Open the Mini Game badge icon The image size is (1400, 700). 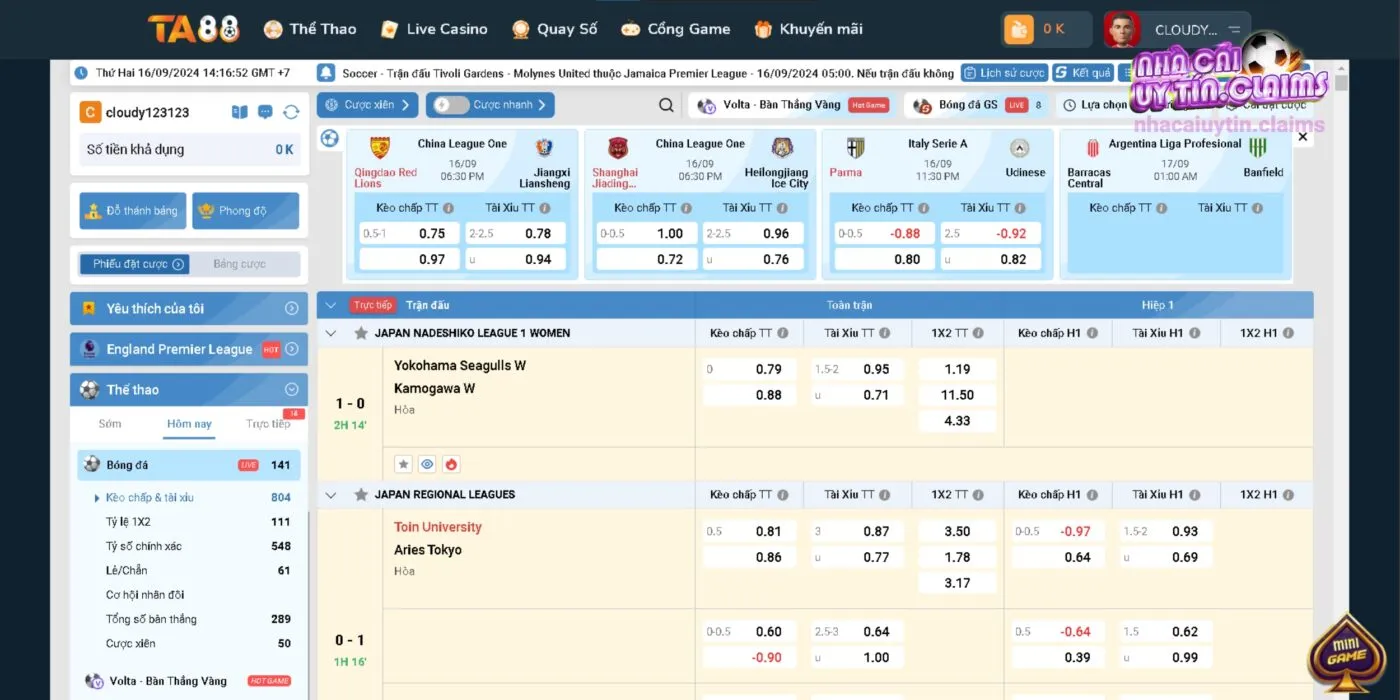[x=1346, y=655]
